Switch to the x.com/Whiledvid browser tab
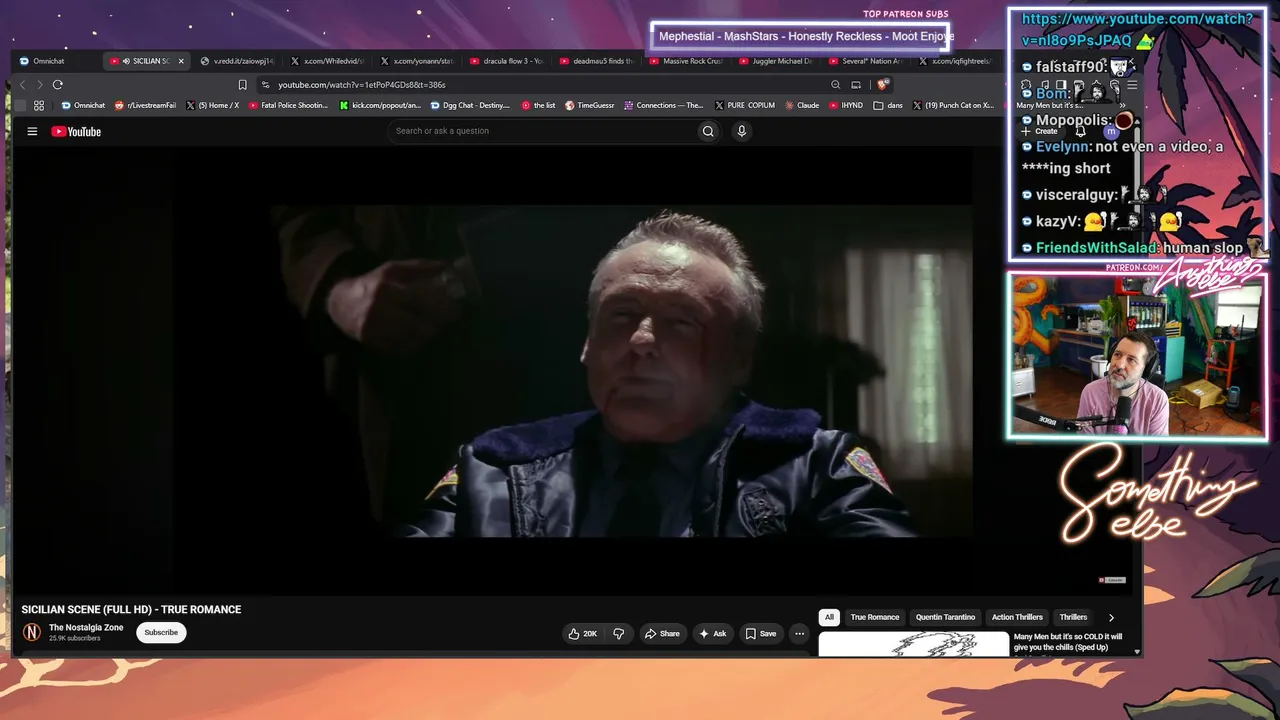Screen dimensions: 1280x720 (x=327, y=61)
